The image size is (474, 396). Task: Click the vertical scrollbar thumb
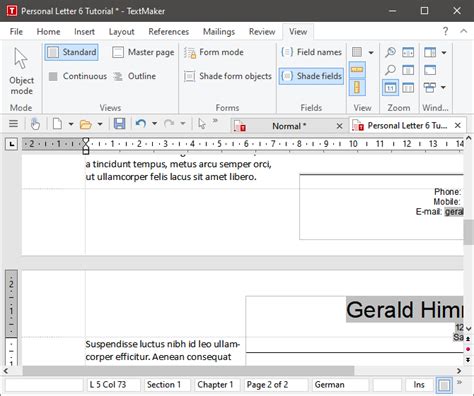pos(469,232)
